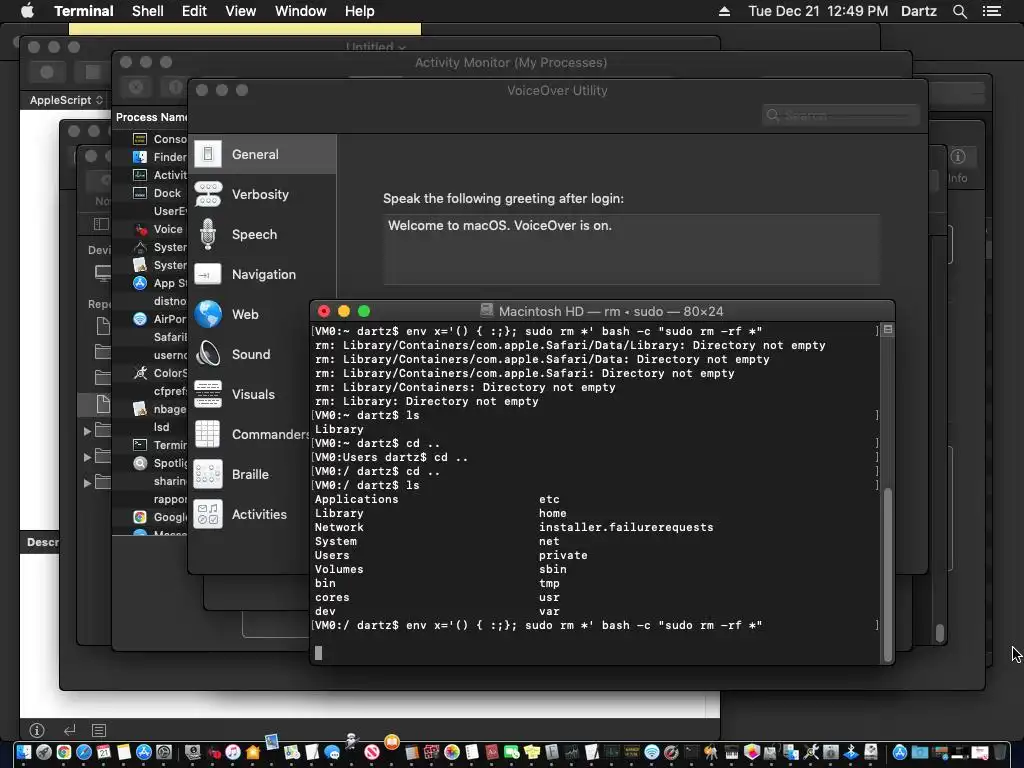Open the Edit menu
Viewport: 1024px width, 768px height.
coord(194,11)
